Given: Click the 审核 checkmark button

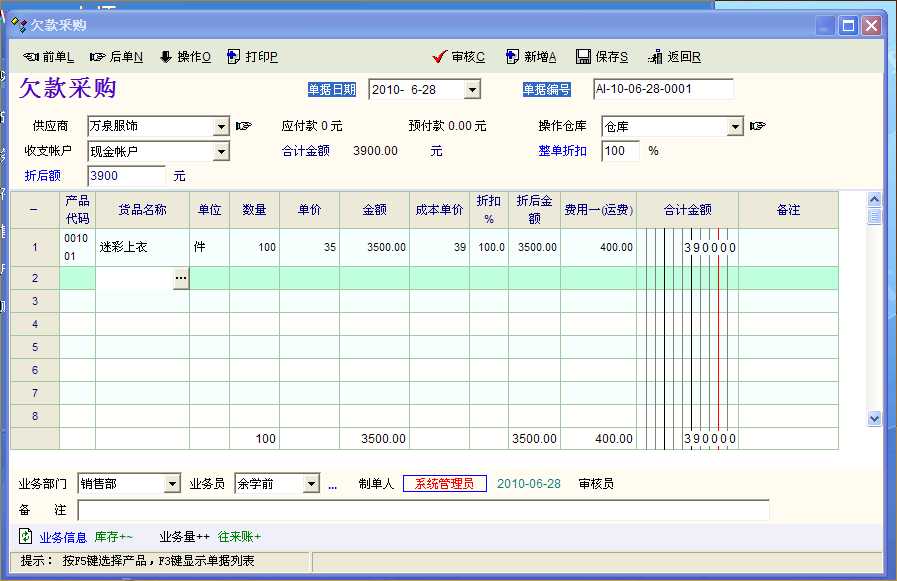Looking at the screenshot, I should 439,57.
